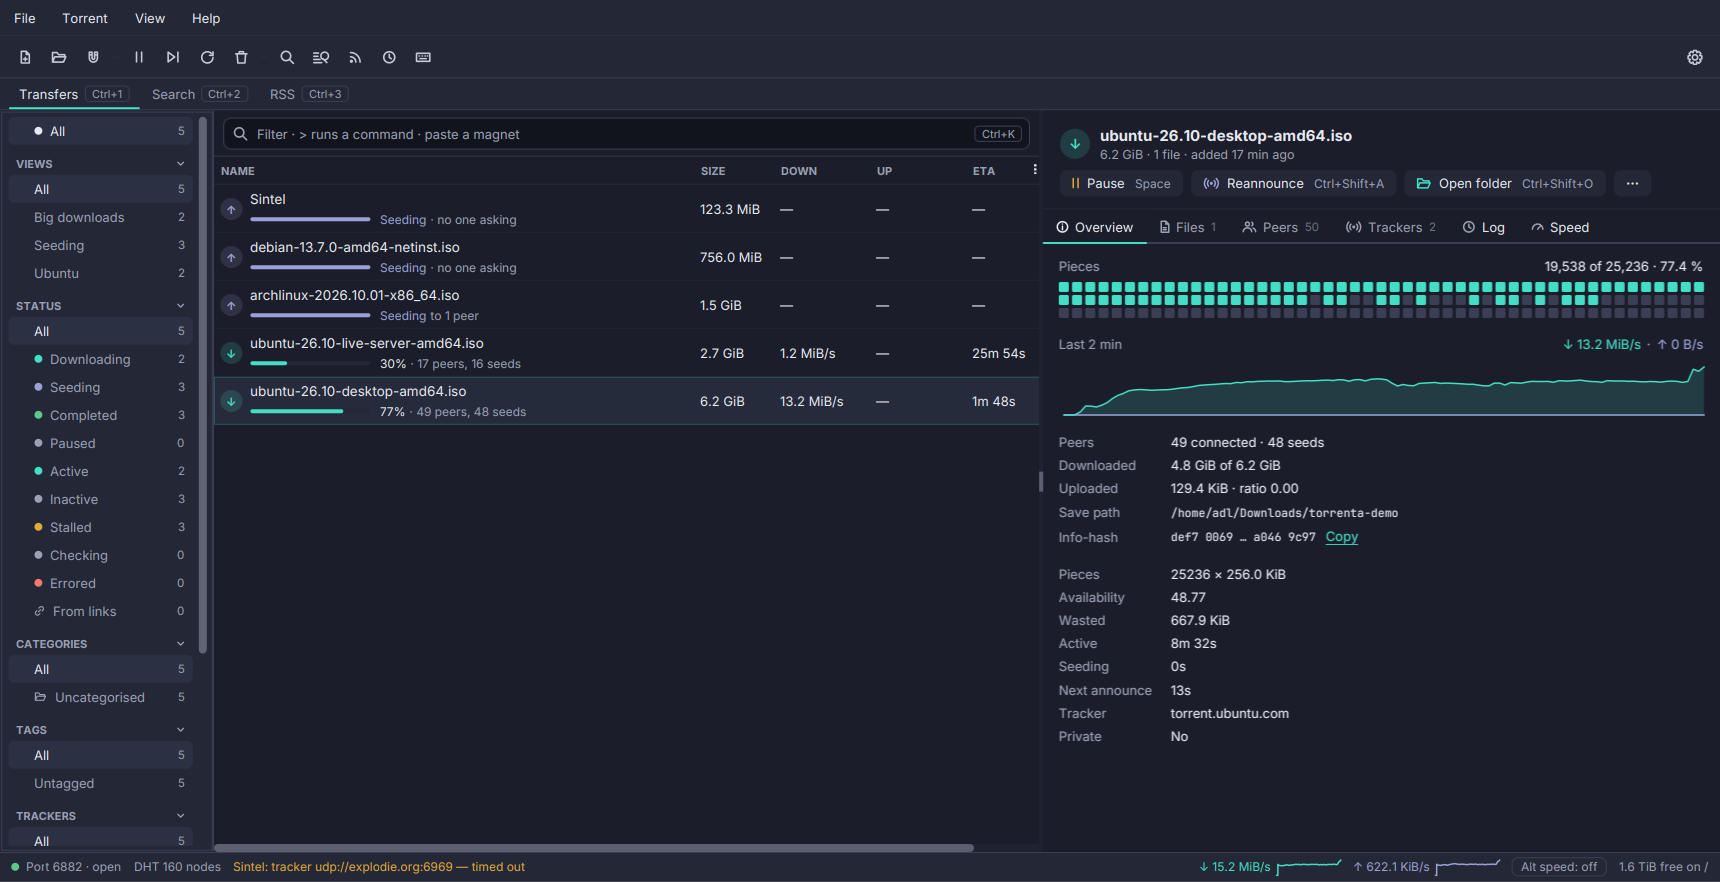Switch to the RSS tab
1720x882 pixels.
click(x=307, y=94)
